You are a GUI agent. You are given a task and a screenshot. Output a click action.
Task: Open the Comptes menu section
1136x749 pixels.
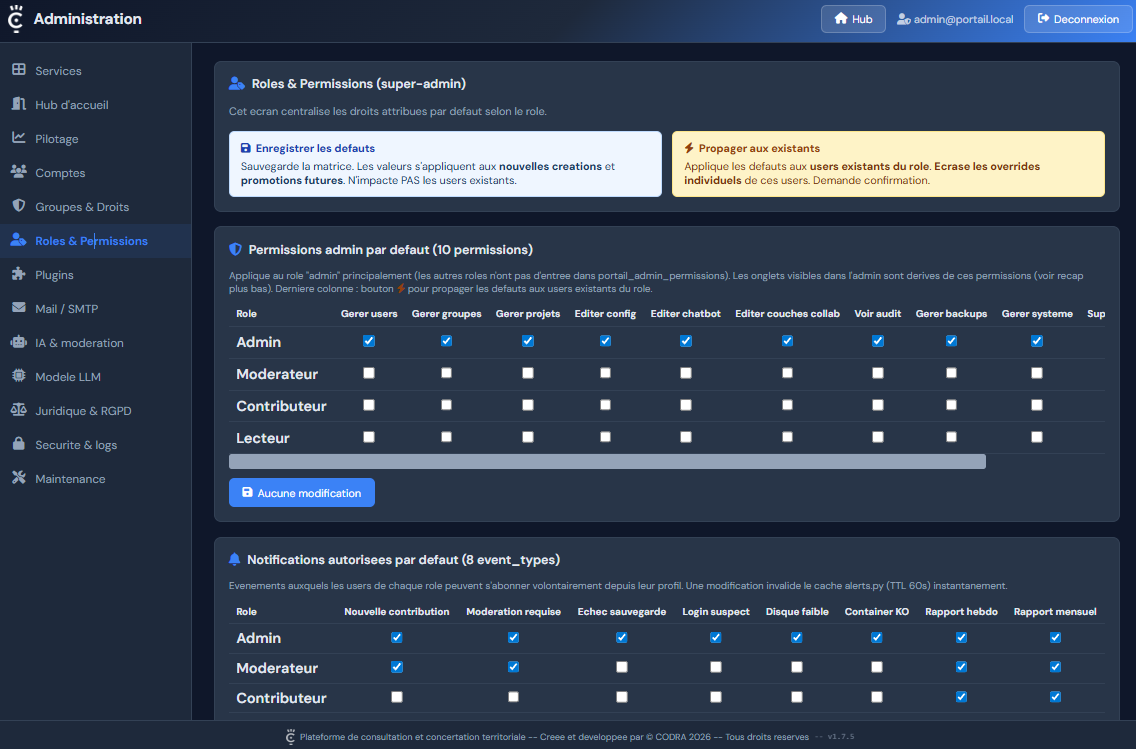[60, 173]
